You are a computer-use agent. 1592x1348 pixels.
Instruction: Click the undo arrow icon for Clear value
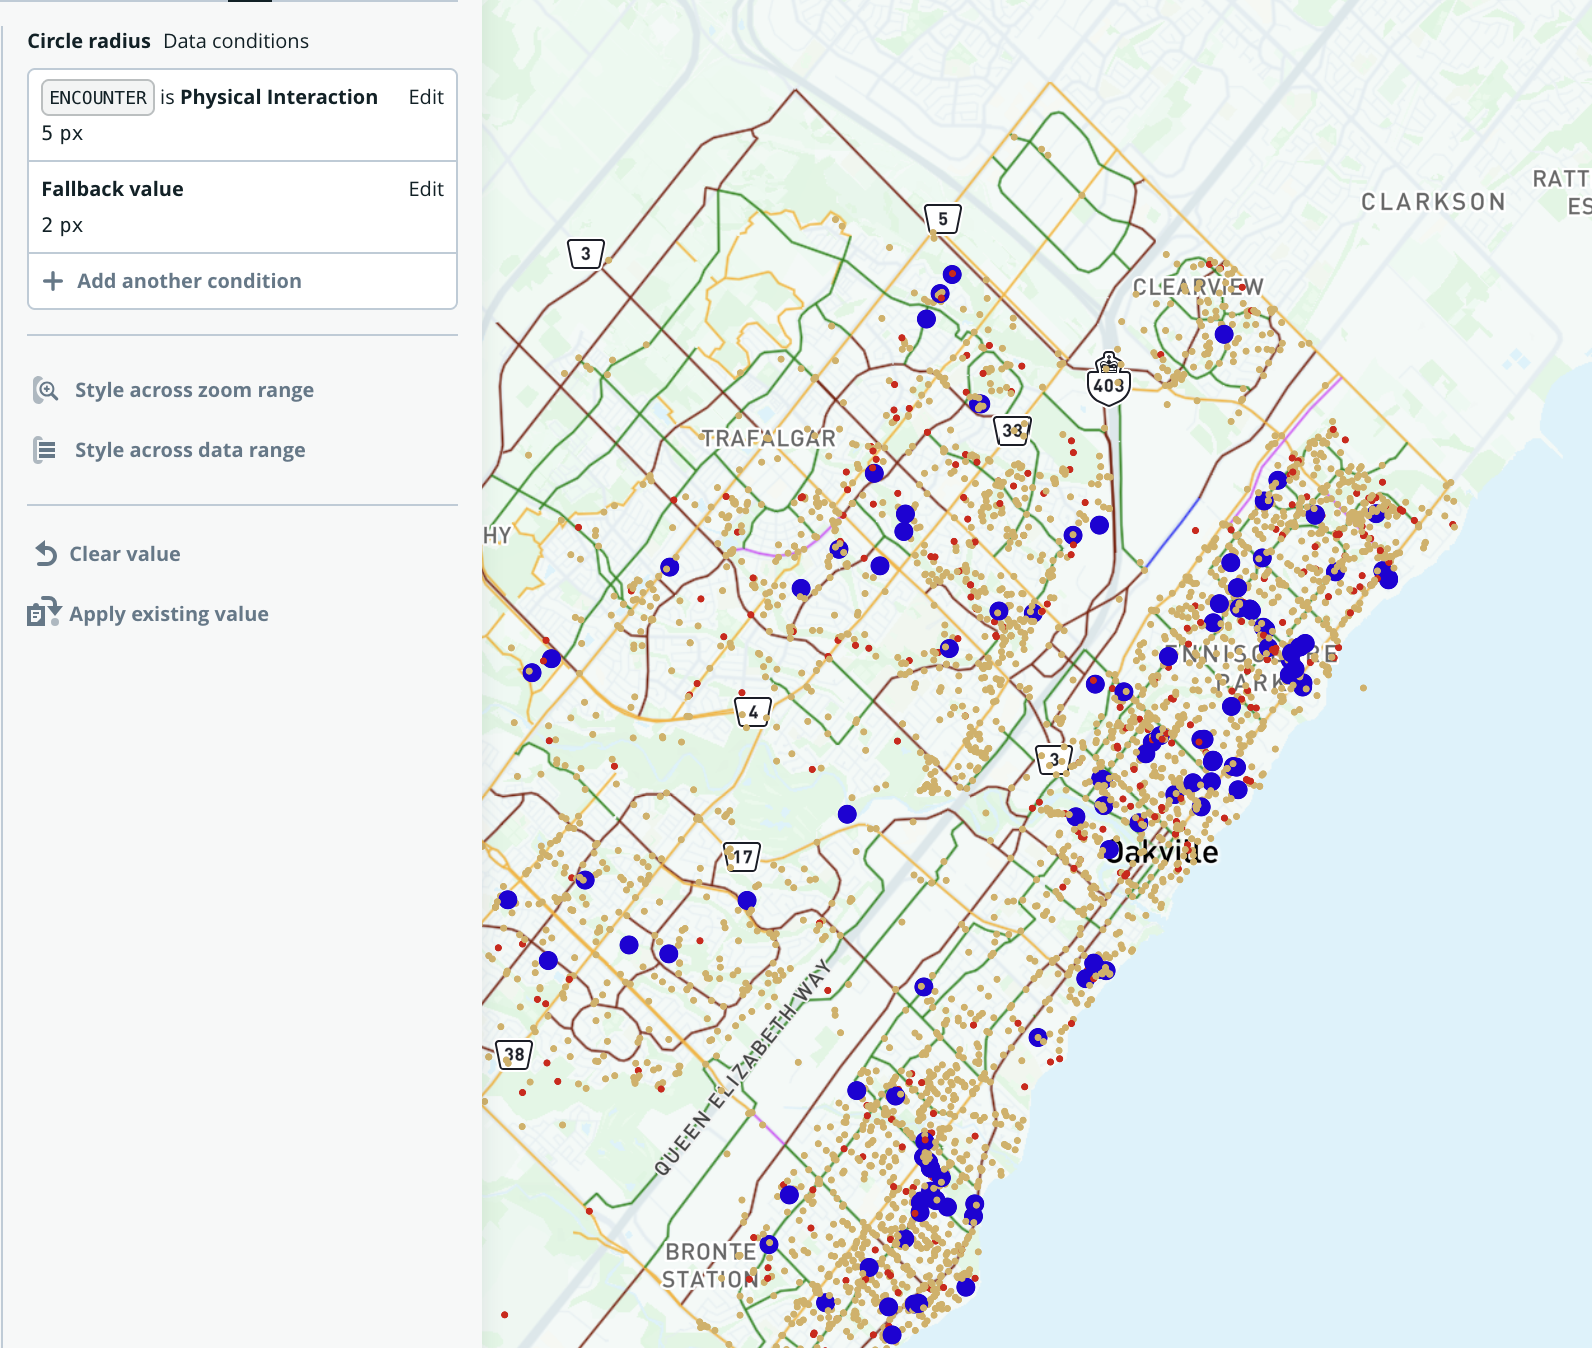click(46, 554)
